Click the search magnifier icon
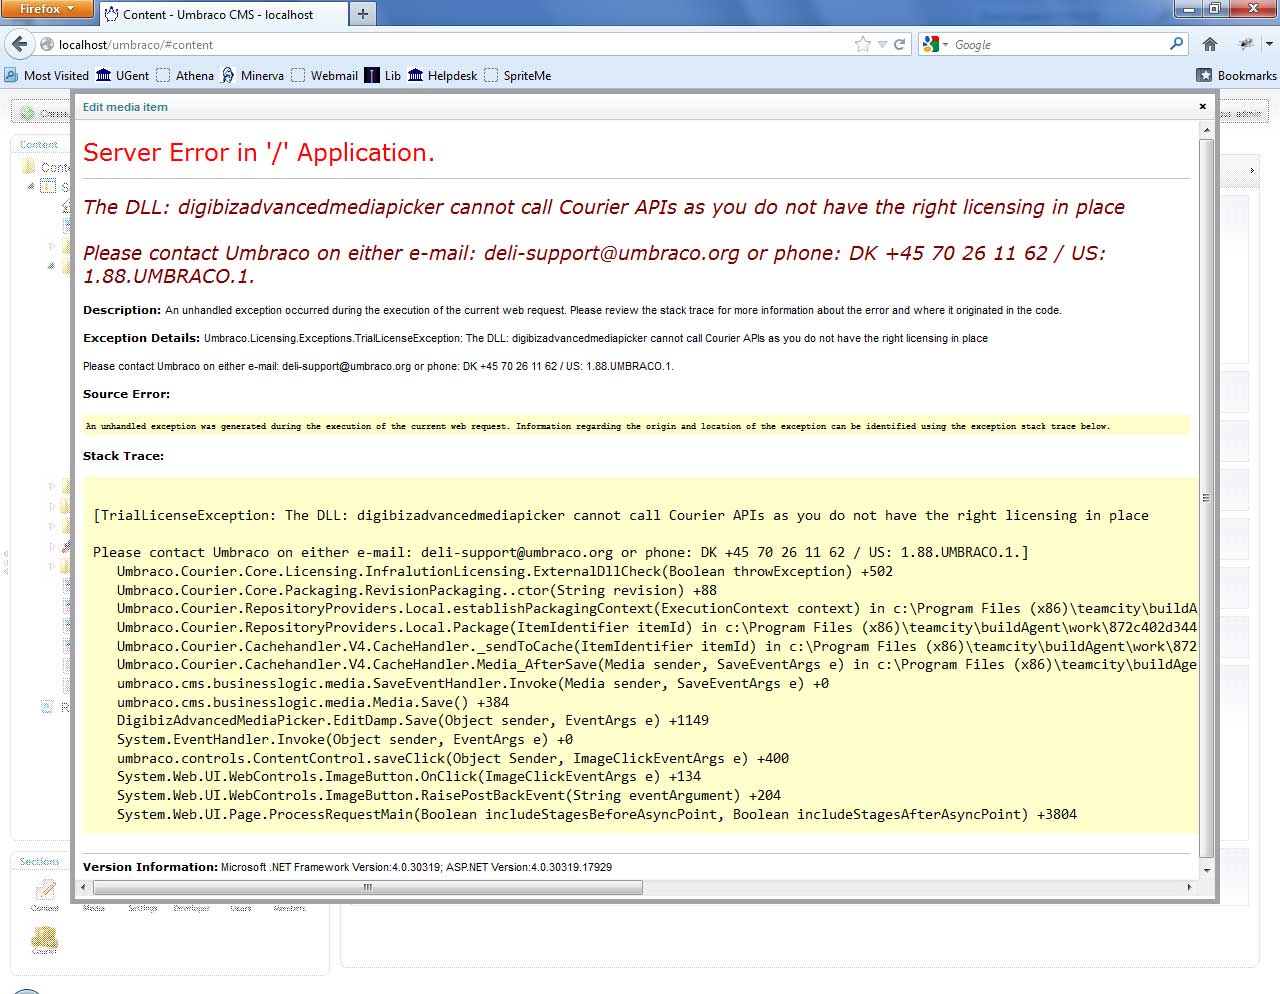This screenshot has width=1280, height=994. [x=1176, y=44]
